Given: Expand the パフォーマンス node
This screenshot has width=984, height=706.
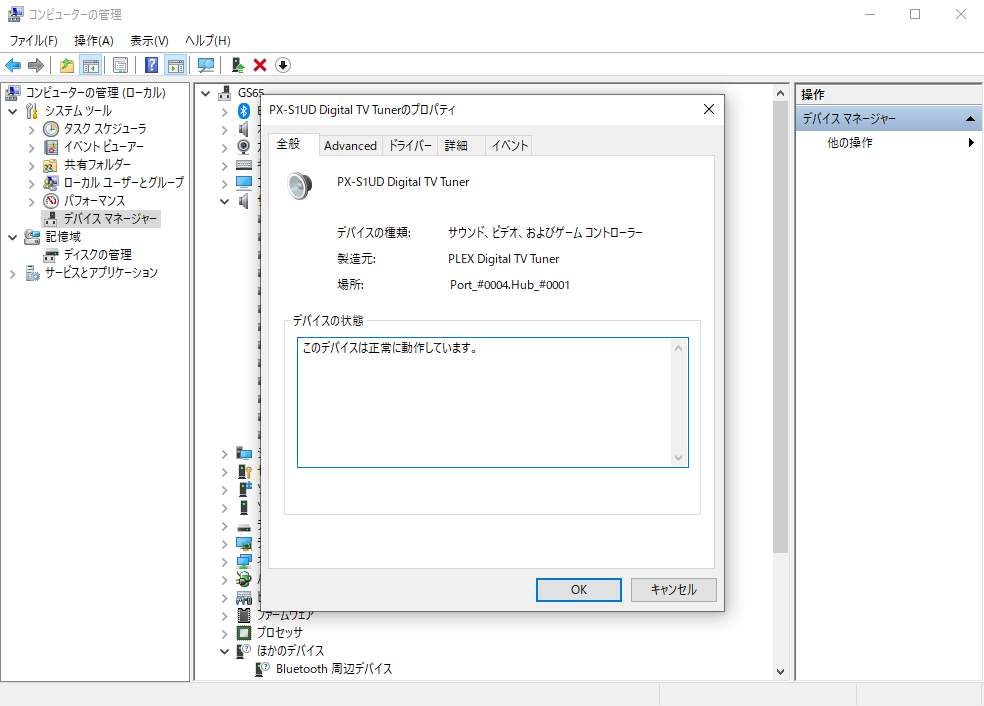Looking at the screenshot, I should point(31,202).
